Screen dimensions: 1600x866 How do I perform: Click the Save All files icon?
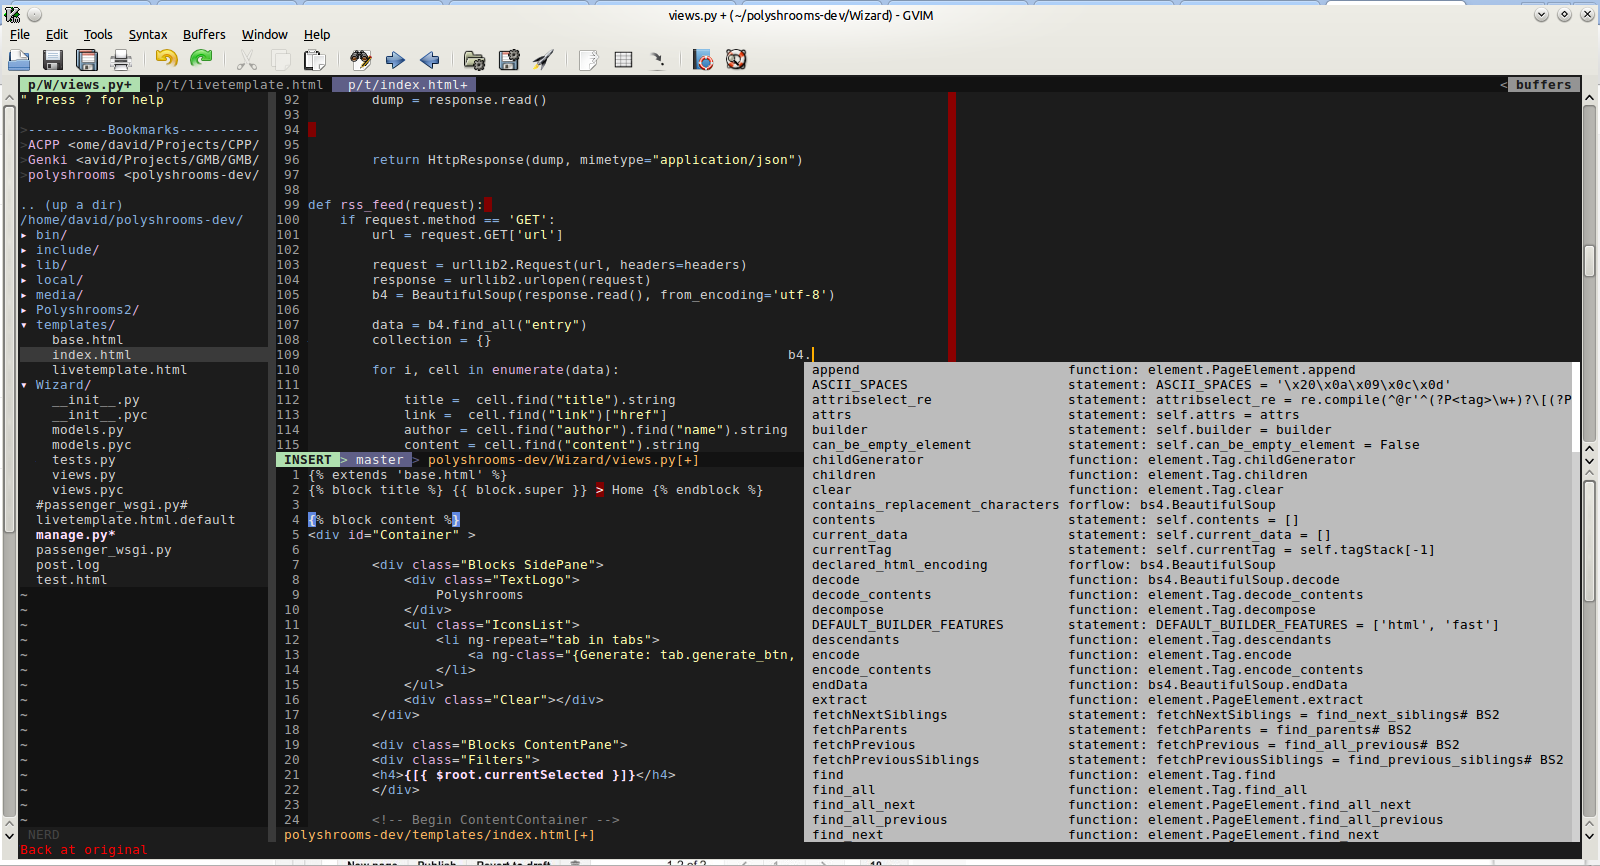(87, 60)
